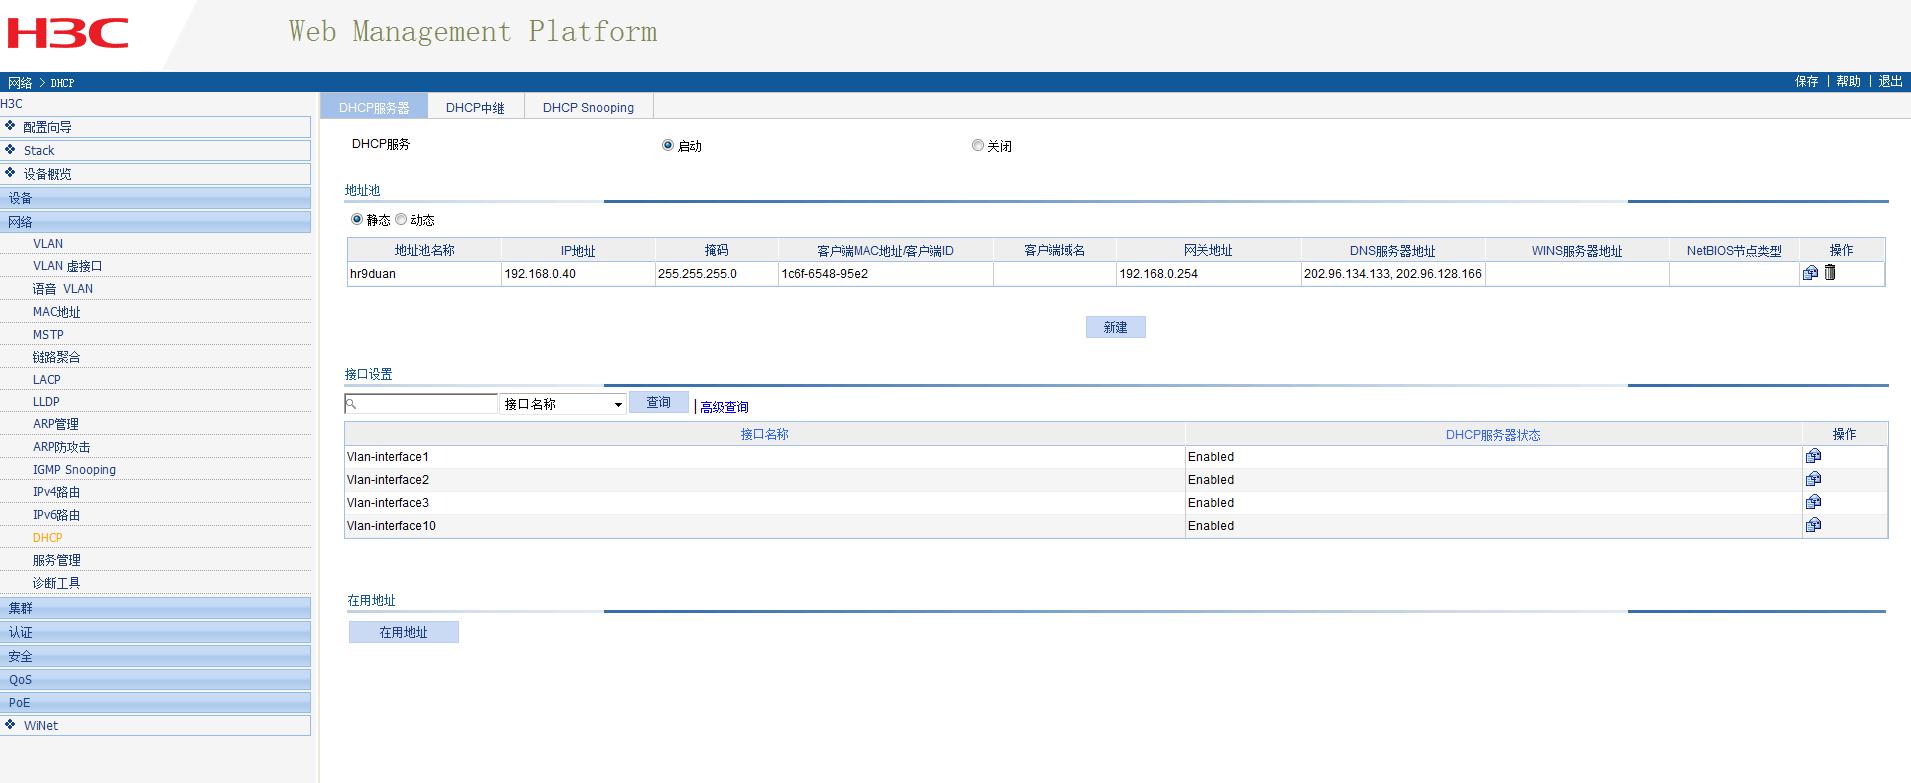This screenshot has width=1911, height=783.
Task: Open 服务管理 menu item
Action: [x=56, y=560]
